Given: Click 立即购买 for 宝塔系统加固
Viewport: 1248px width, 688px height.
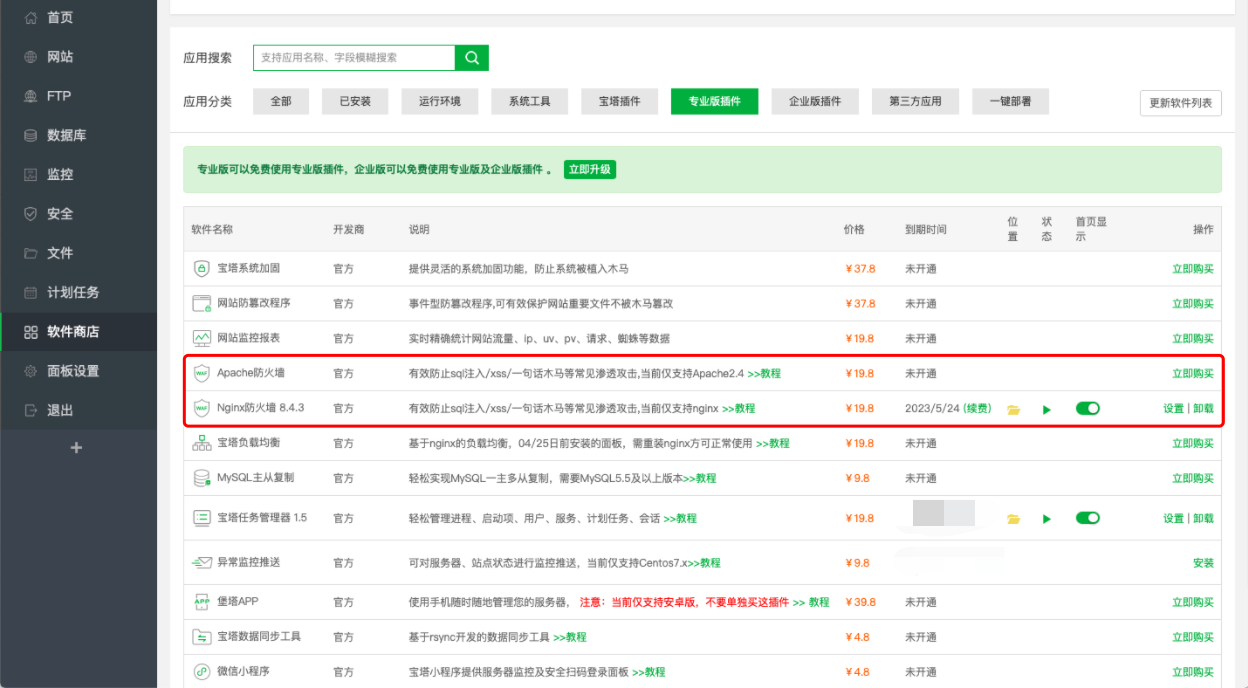Looking at the screenshot, I should pyautogui.click(x=1193, y=269).
